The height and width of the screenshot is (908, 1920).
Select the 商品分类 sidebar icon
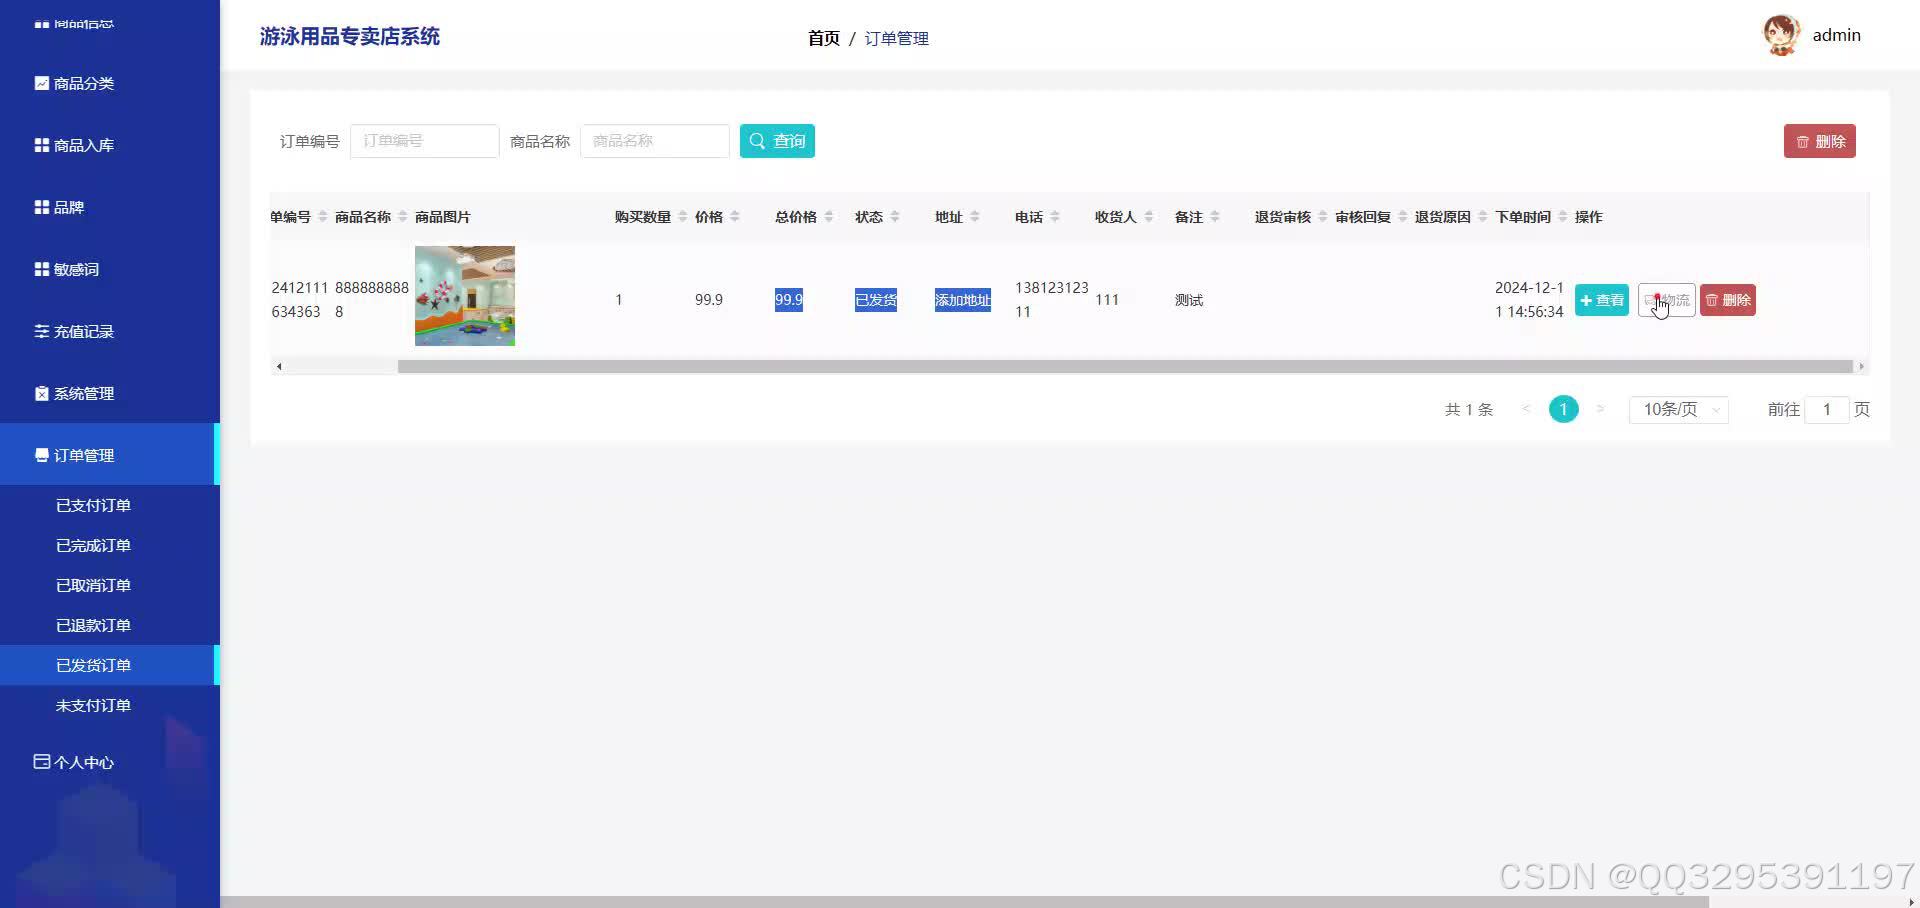click(41, 83)
